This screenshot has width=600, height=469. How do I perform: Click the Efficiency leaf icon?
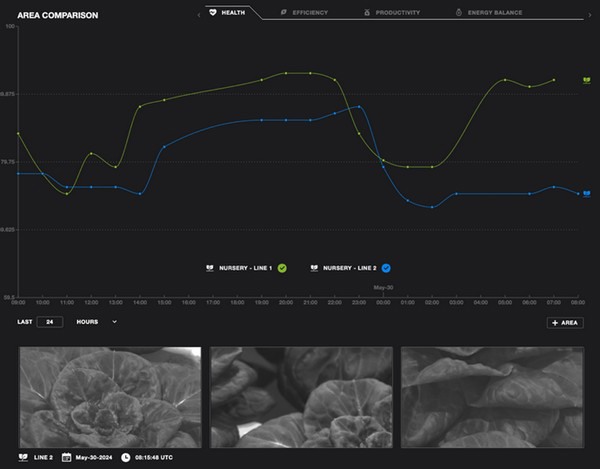(x=284, y=13)
